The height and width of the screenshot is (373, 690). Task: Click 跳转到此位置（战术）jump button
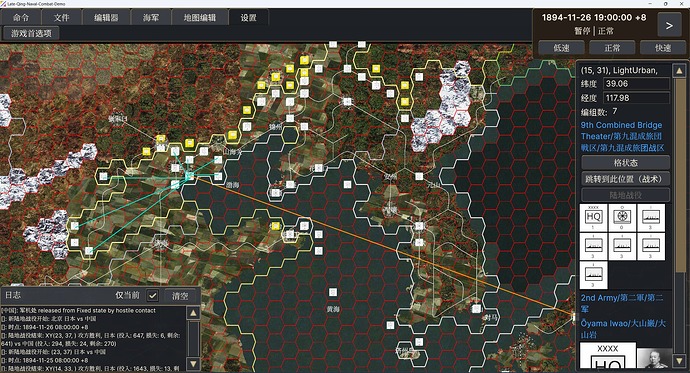pos(625,179)
